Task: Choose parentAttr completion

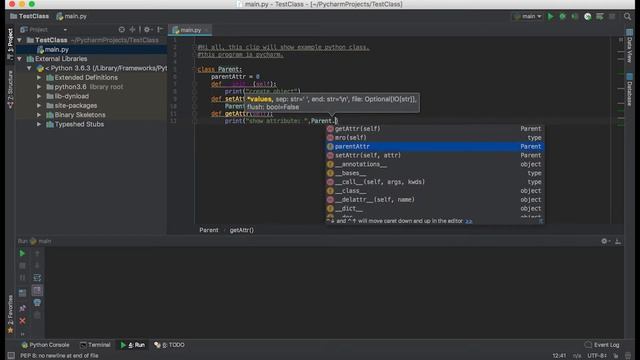Action: point(435,147)
